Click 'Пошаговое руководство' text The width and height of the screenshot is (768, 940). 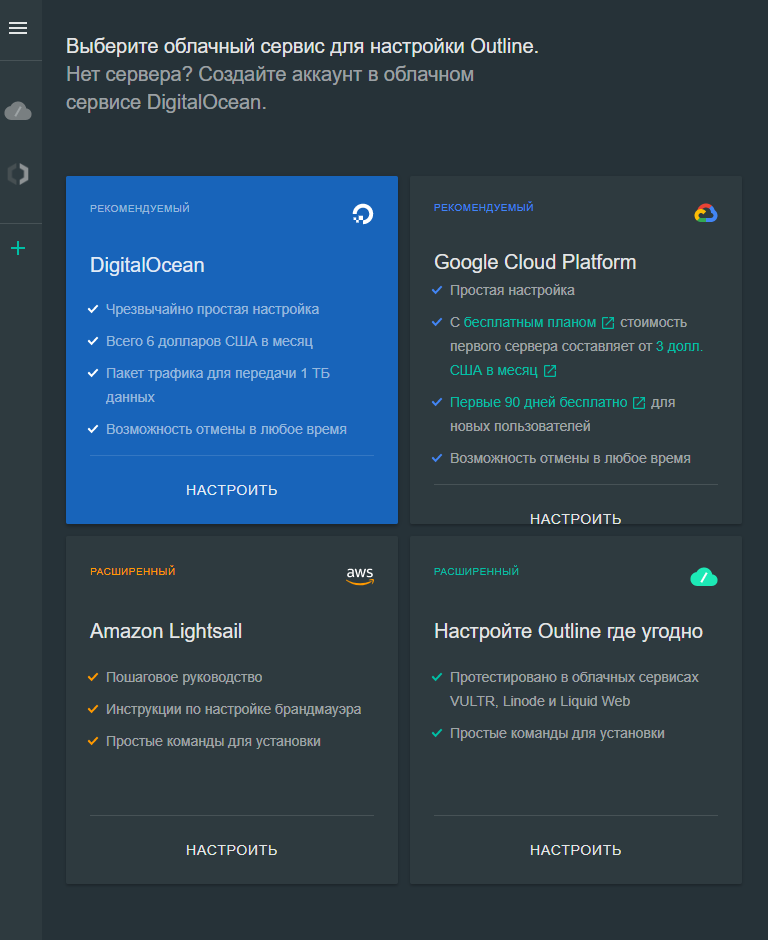184,677
